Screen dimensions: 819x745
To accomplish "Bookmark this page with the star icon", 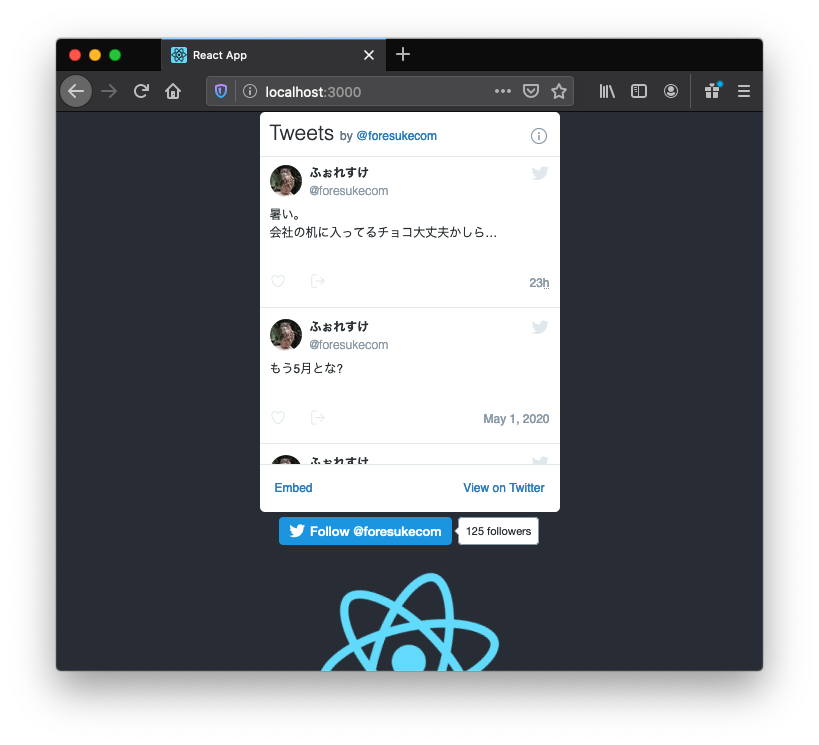I will pyautogui.click(x=559, y=91).
